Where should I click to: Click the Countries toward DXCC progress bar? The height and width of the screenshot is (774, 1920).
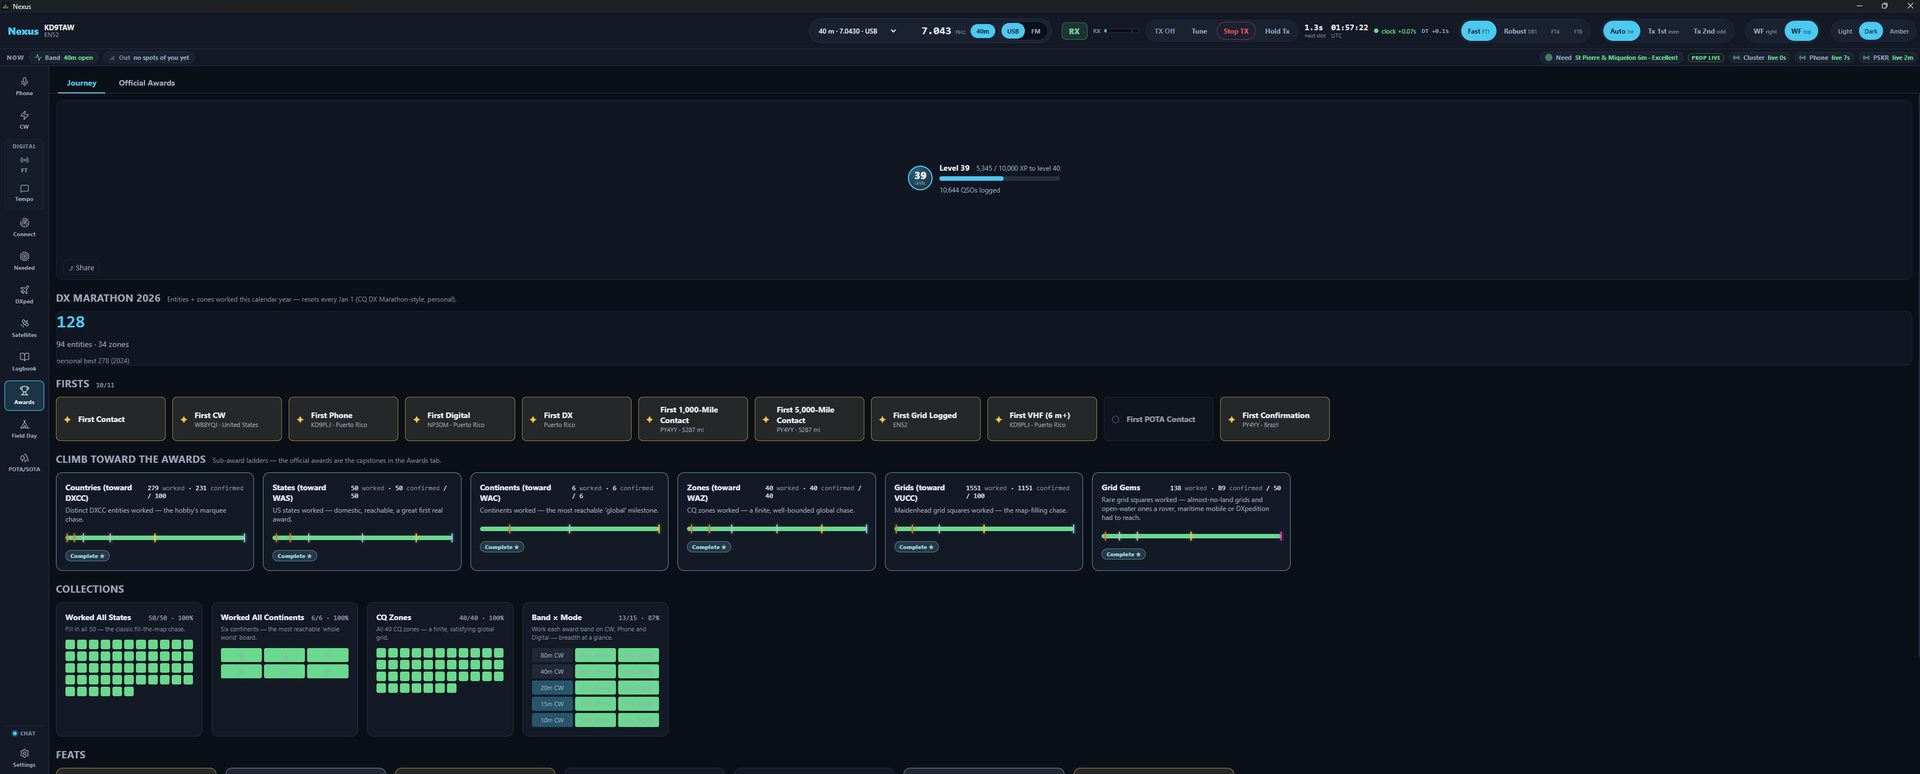[x=155, y=538]
